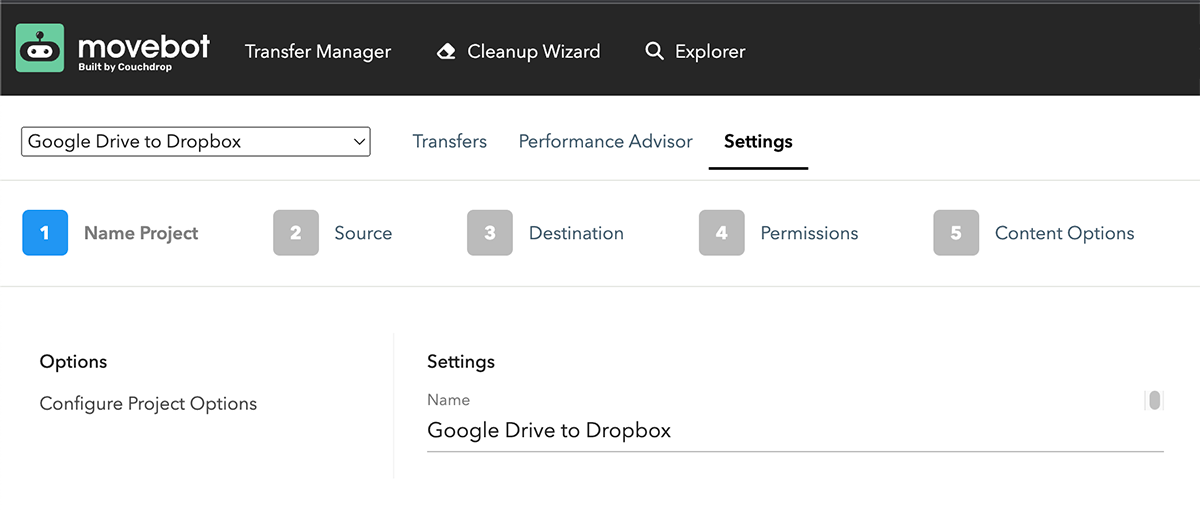Select step 1 number badge
The image size is (1200, 510).
click(45, 233)
